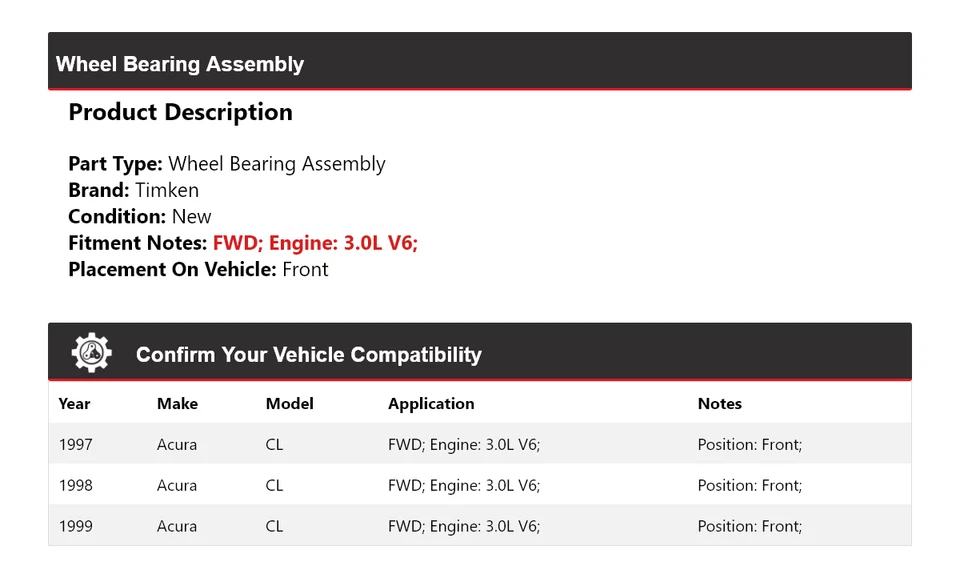
Task: Click Position: Front in the 1998 row
Action: (x=749, y=486)
